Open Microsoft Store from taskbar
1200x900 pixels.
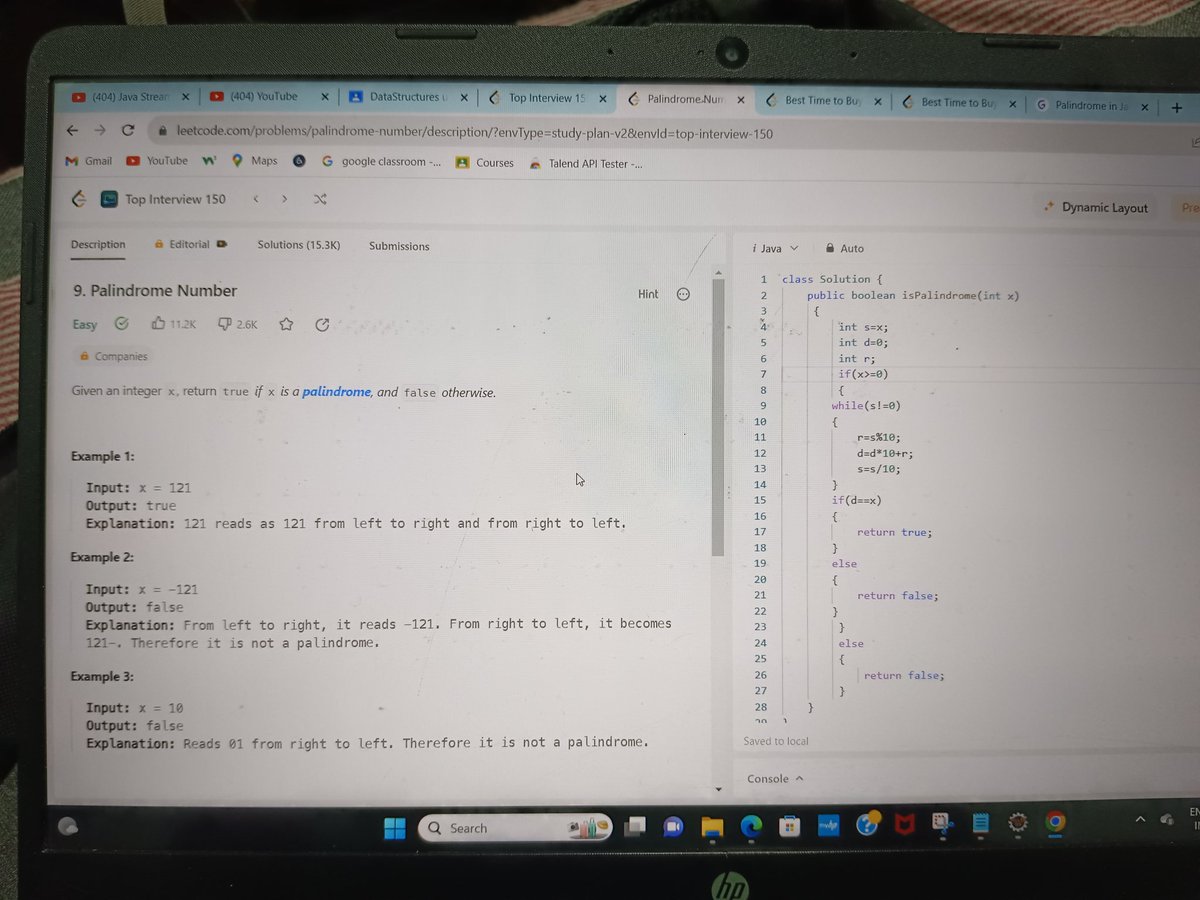(790, 825)
